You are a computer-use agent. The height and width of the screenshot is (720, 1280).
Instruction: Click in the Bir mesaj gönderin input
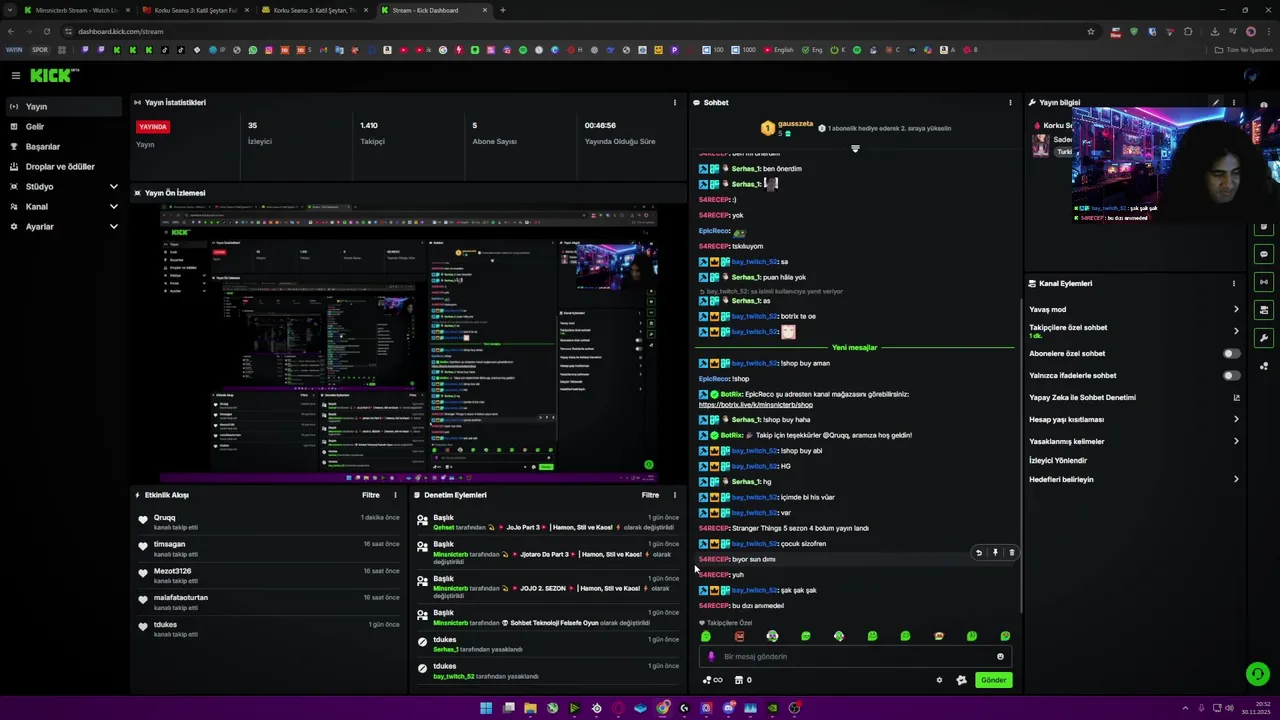pos(855,657)
